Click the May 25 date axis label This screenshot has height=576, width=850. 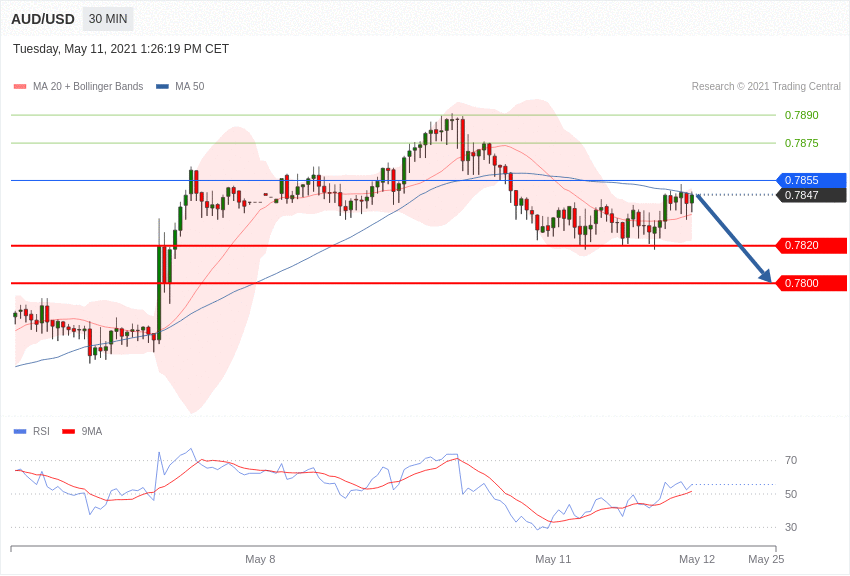click(x=766, y=559)
